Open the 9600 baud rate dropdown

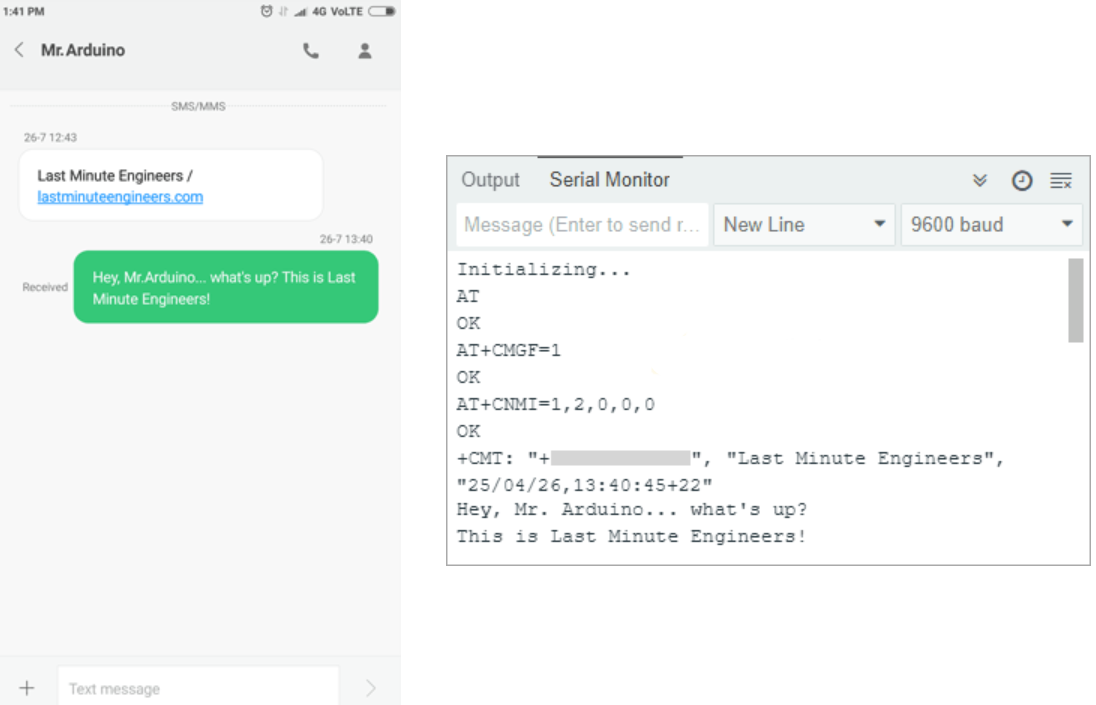coord(991,225)
